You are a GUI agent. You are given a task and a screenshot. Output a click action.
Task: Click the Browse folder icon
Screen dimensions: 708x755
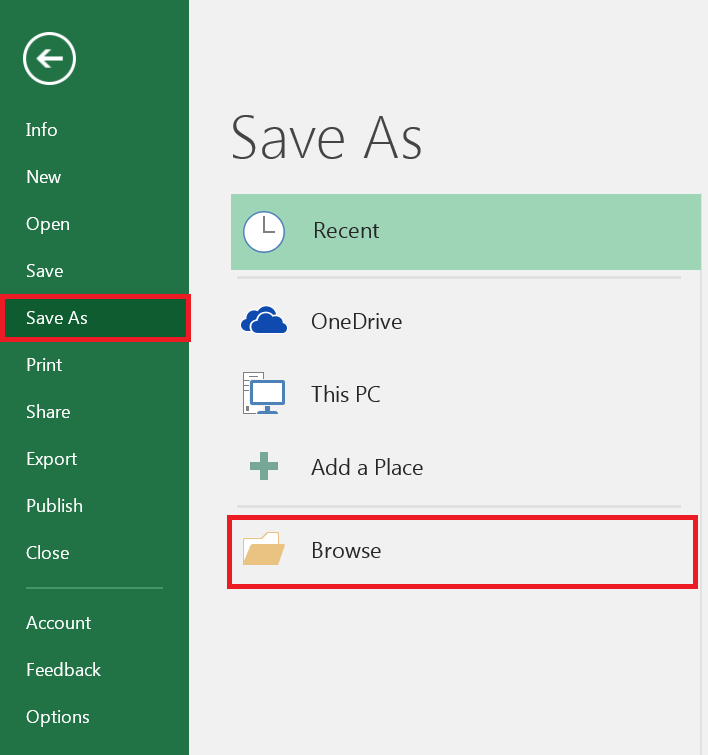tap(264, 550)
